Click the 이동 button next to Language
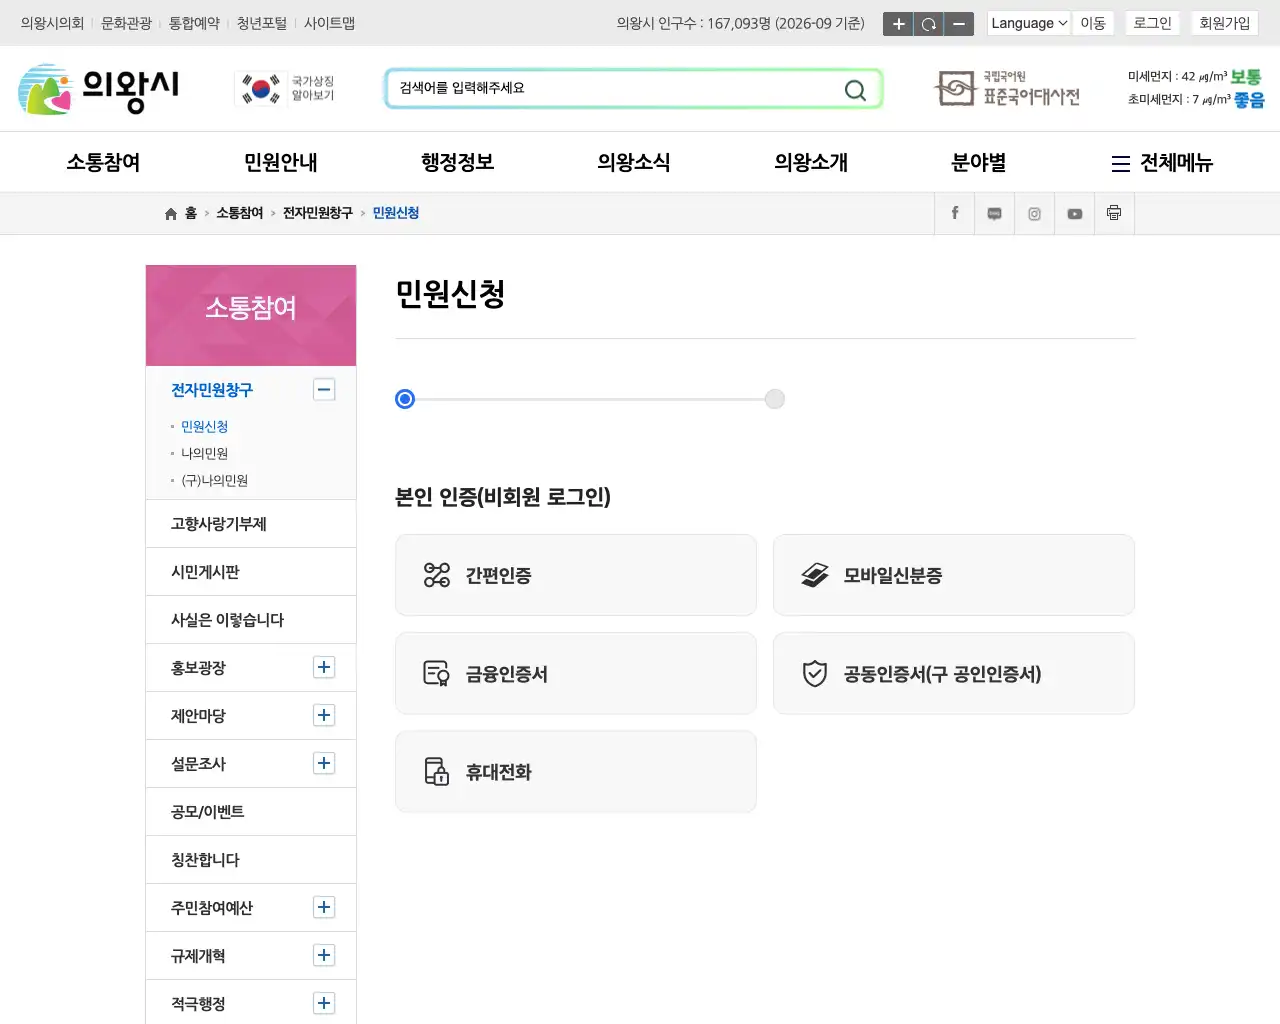 coord(1093,23)
